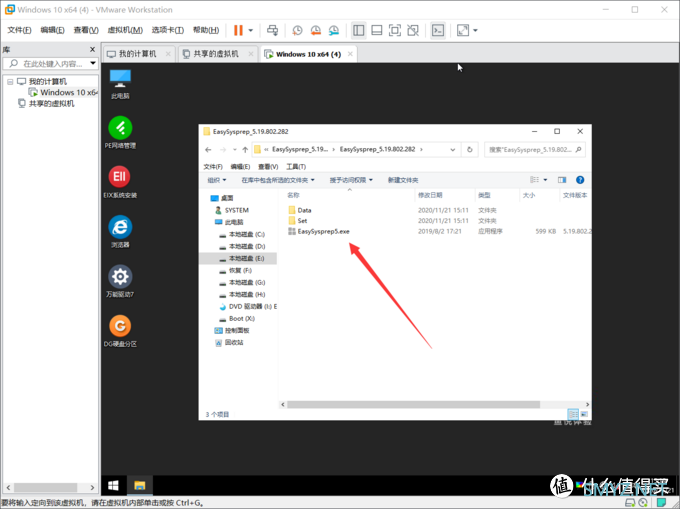This screenshot has height=509, width=680.
Task: Click the 此电脑 desktop icon
Action: (x=120, y=84)
